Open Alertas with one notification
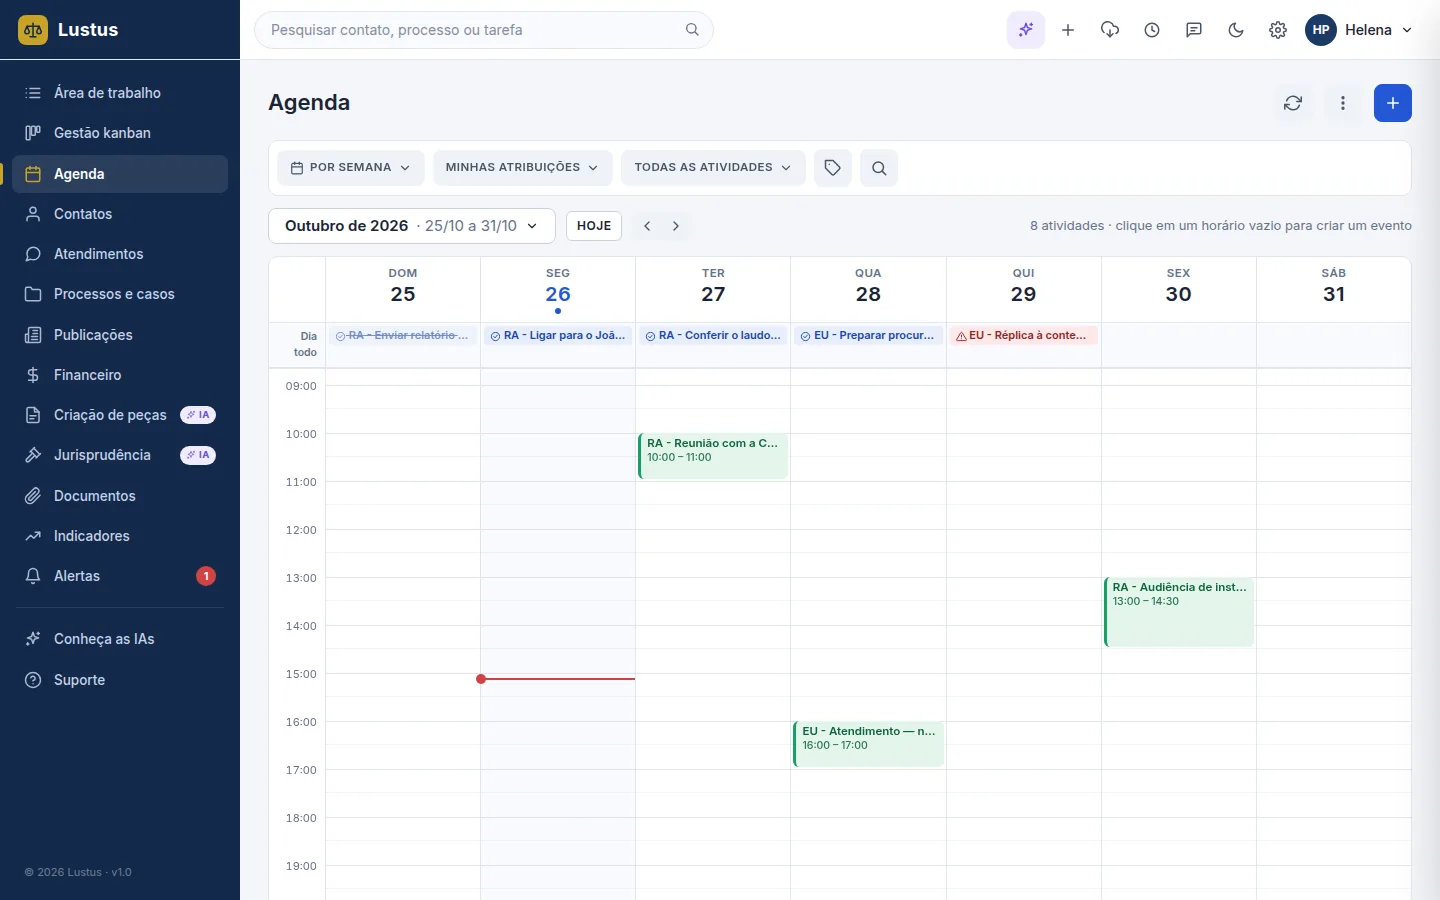 tap(120, 576)
